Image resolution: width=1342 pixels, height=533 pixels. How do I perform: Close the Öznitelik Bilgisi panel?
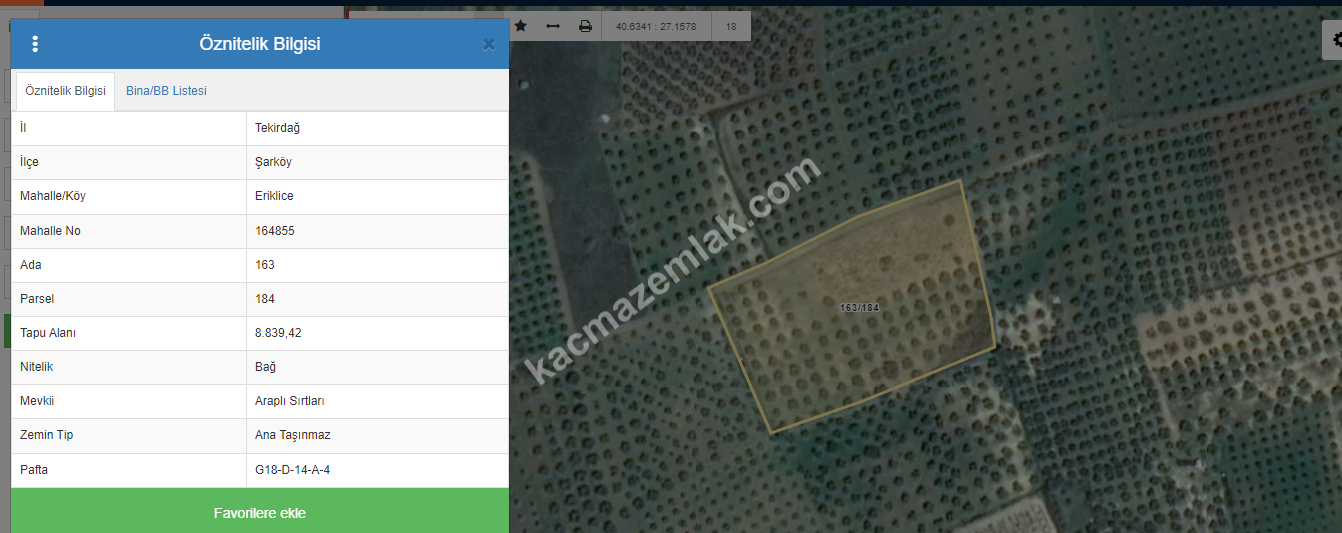(x=488, y=44)
